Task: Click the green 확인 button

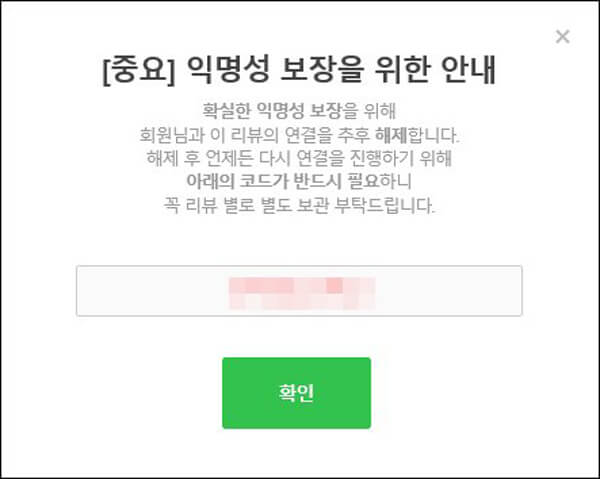Action: 297,393
